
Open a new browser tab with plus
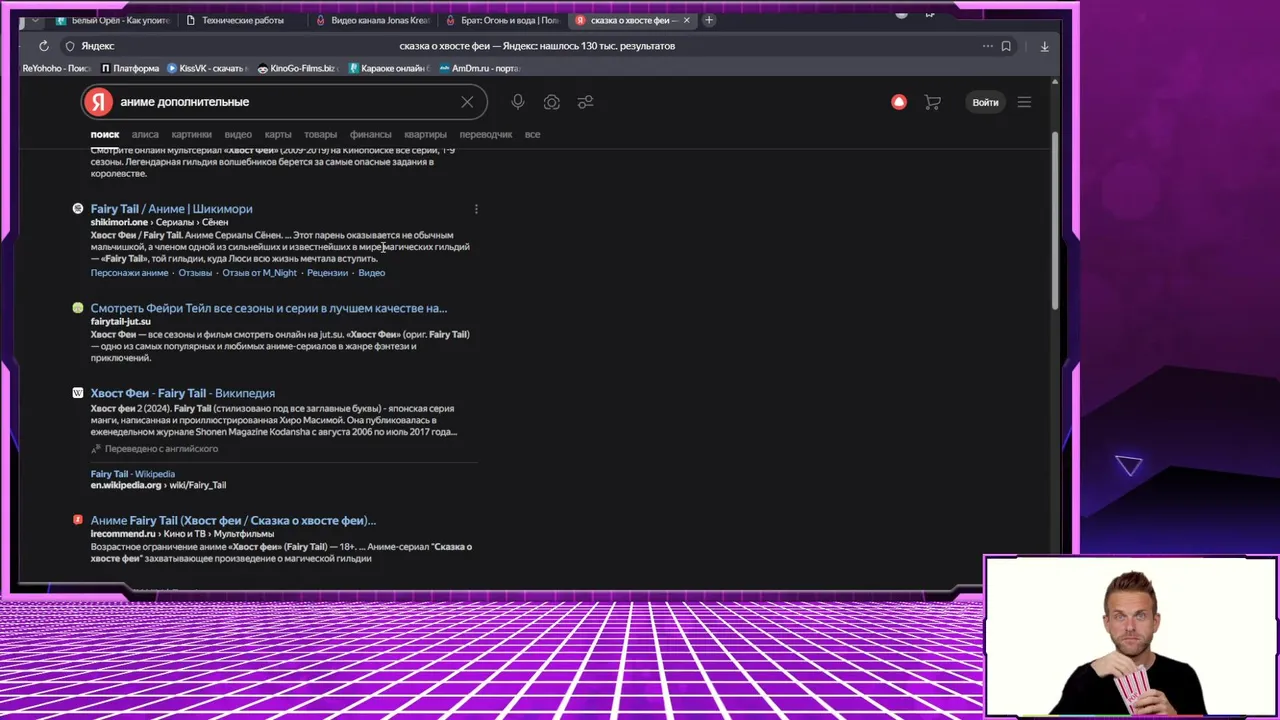pyautogui.click(x=709, y=20)
